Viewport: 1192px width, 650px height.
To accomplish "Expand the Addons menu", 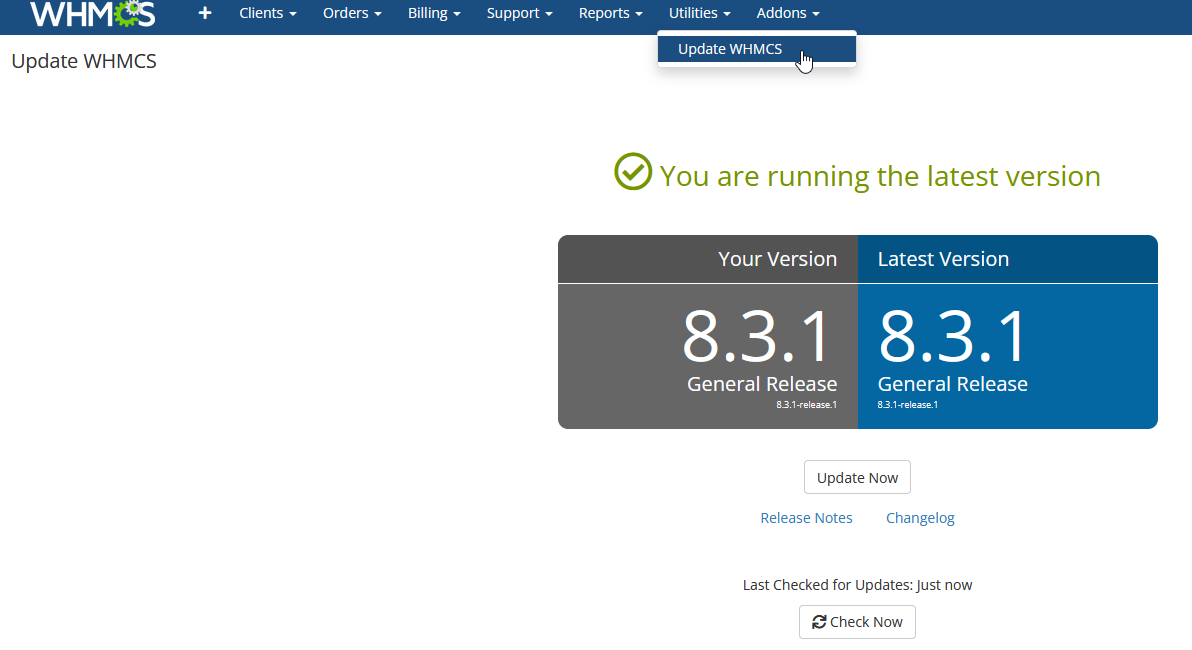I will click(x=788, y=13).
